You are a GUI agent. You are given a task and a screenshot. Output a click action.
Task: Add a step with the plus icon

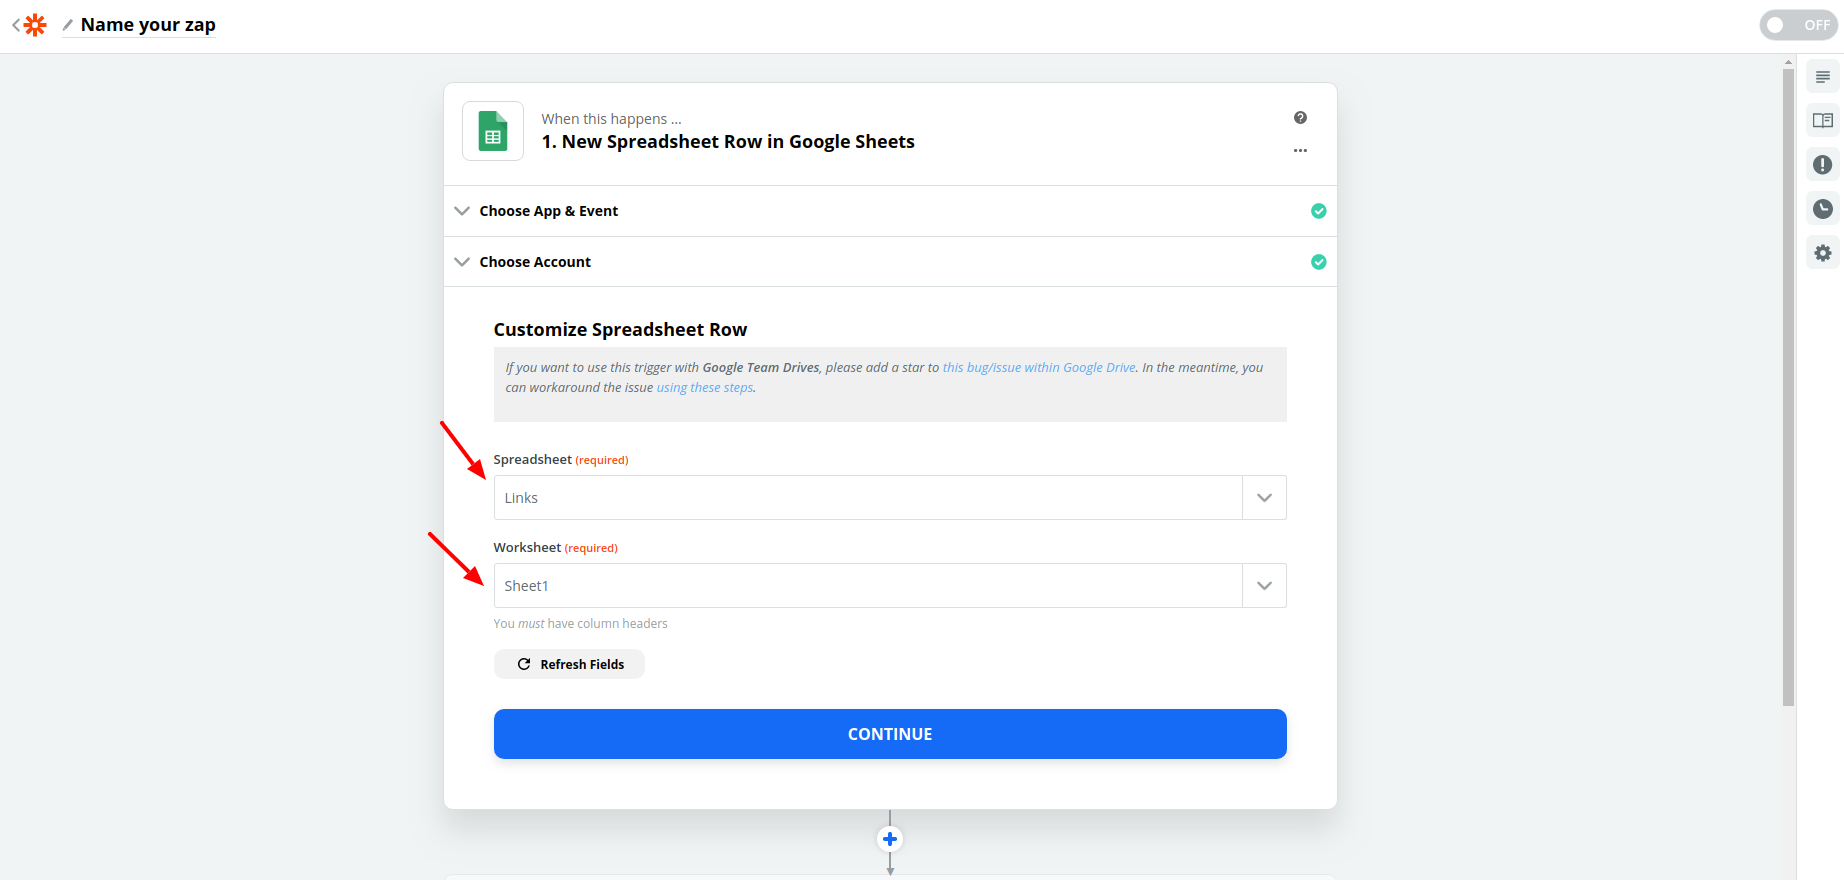coord(890,839)
